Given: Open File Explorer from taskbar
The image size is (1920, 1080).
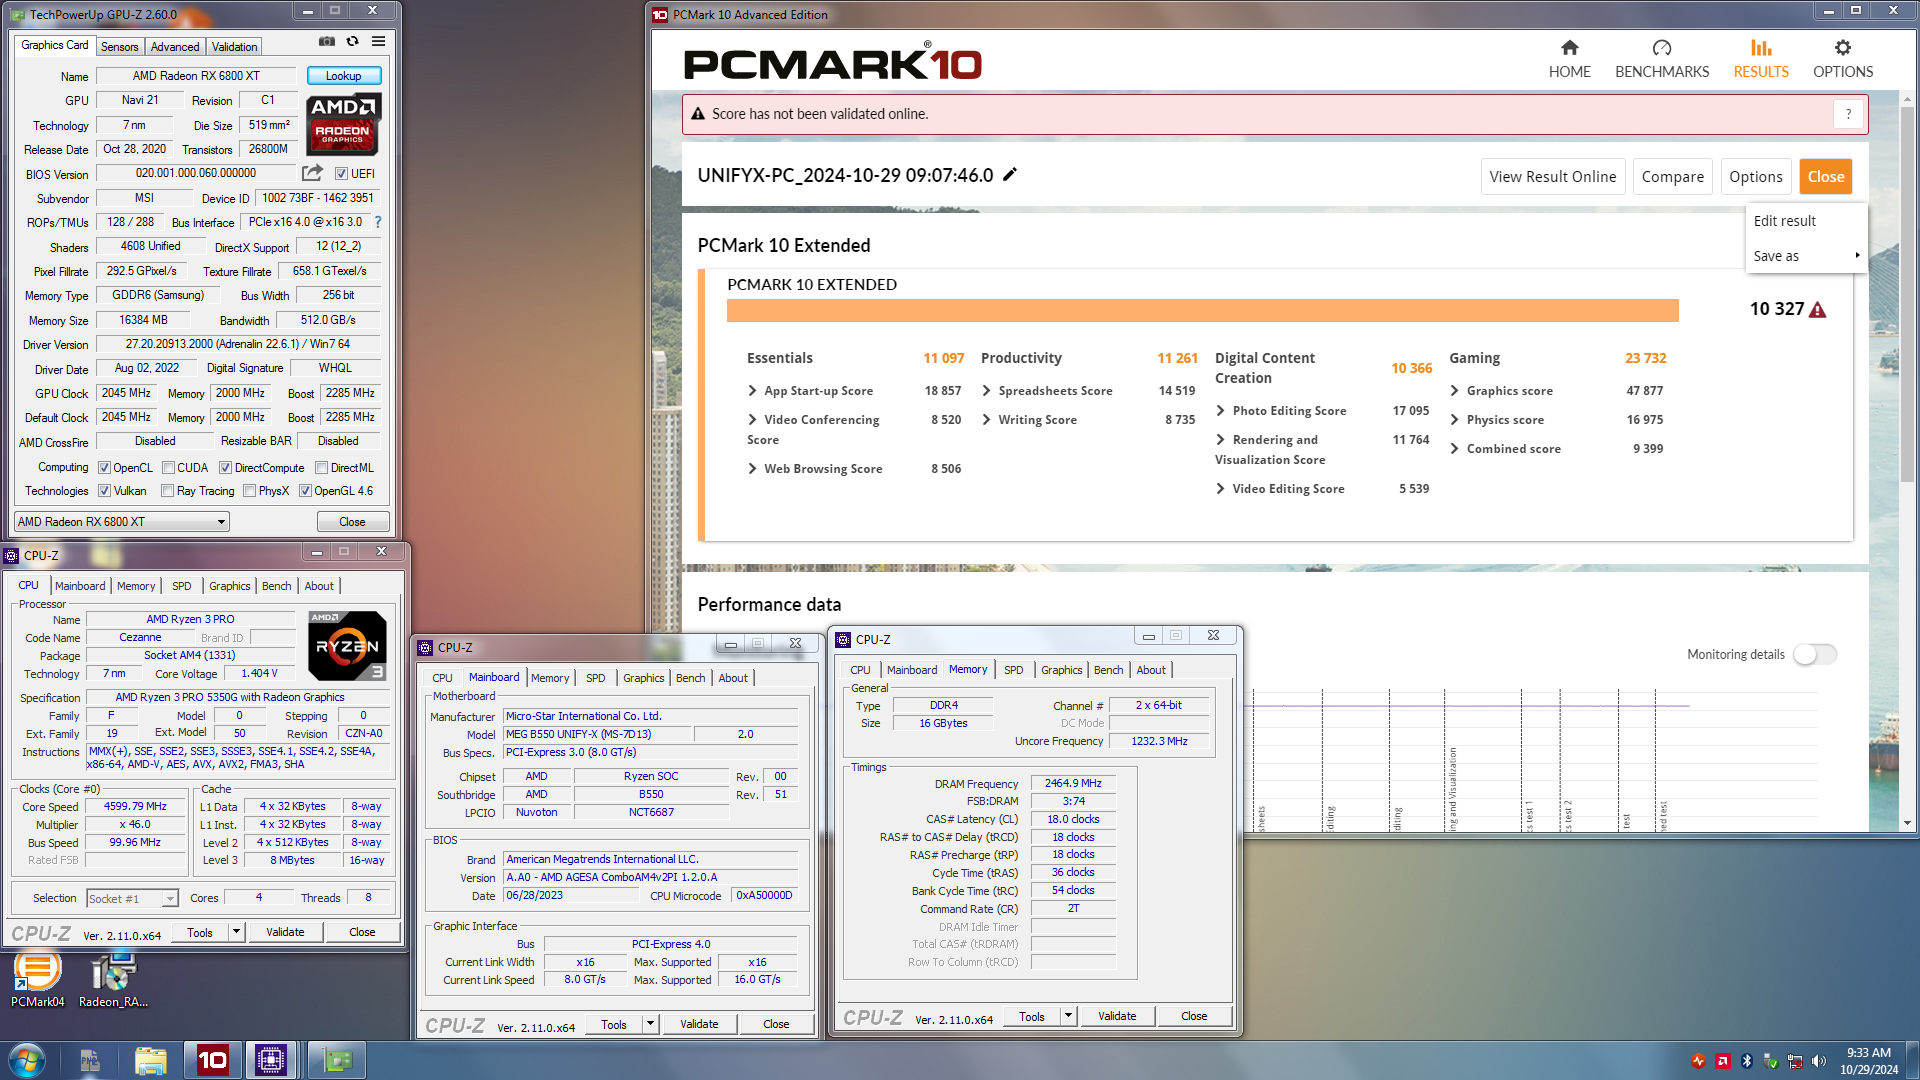Looking at the screenshot, I should 150,1060.
